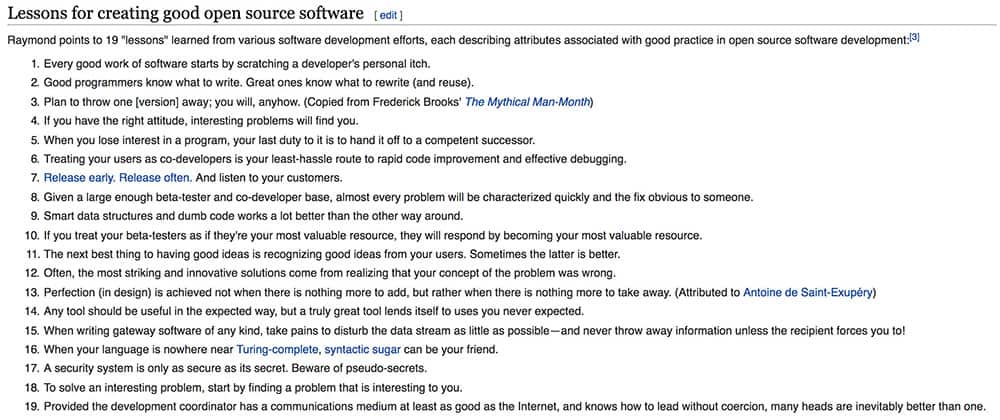Click lesson 2 about good programmers
Image resolution: width=1000 pixels, height=420 pixels.
pos(258,83)
